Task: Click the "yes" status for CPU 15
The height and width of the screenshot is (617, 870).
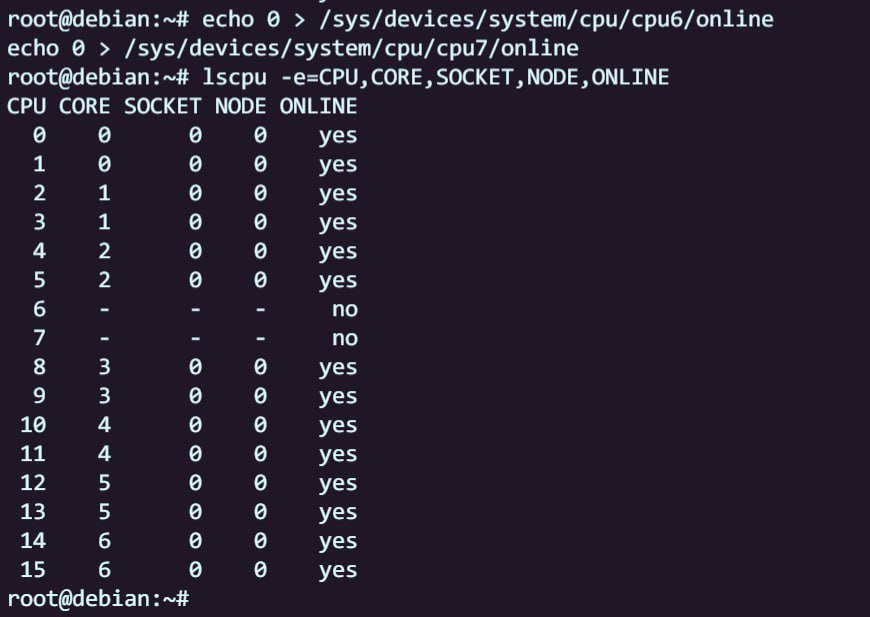Action: click(338, 571)
